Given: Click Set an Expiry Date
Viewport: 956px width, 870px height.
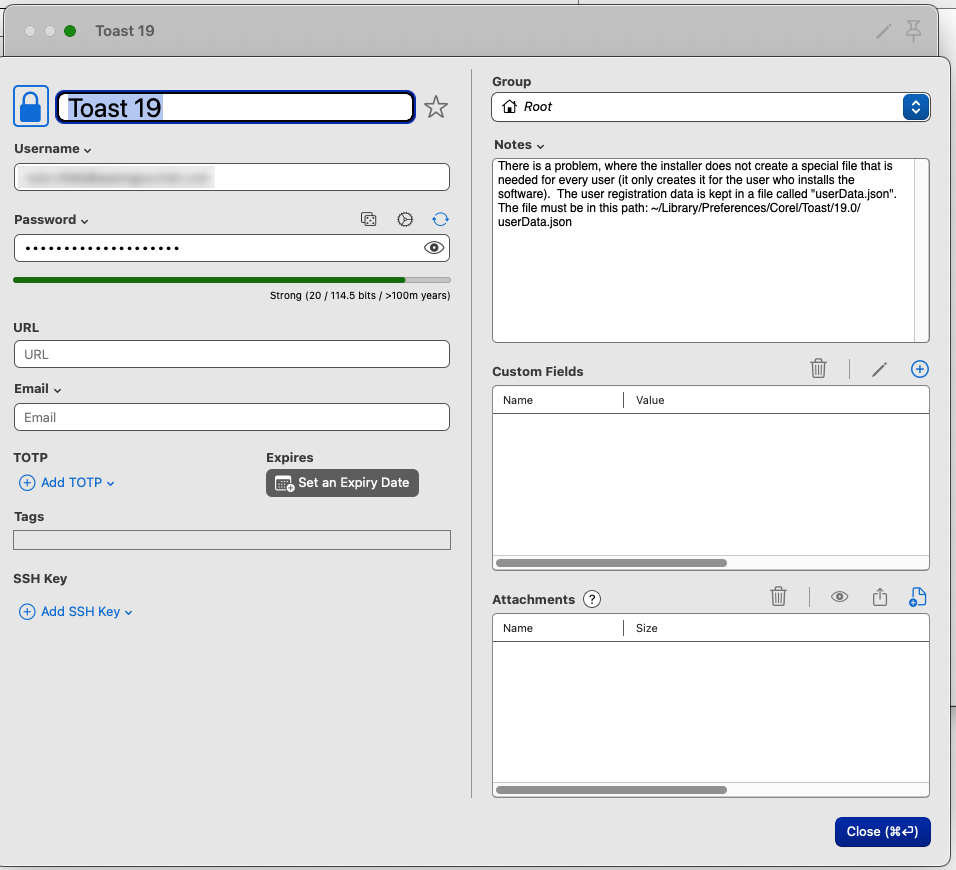Looking at the screenshot, I should 342,482.
